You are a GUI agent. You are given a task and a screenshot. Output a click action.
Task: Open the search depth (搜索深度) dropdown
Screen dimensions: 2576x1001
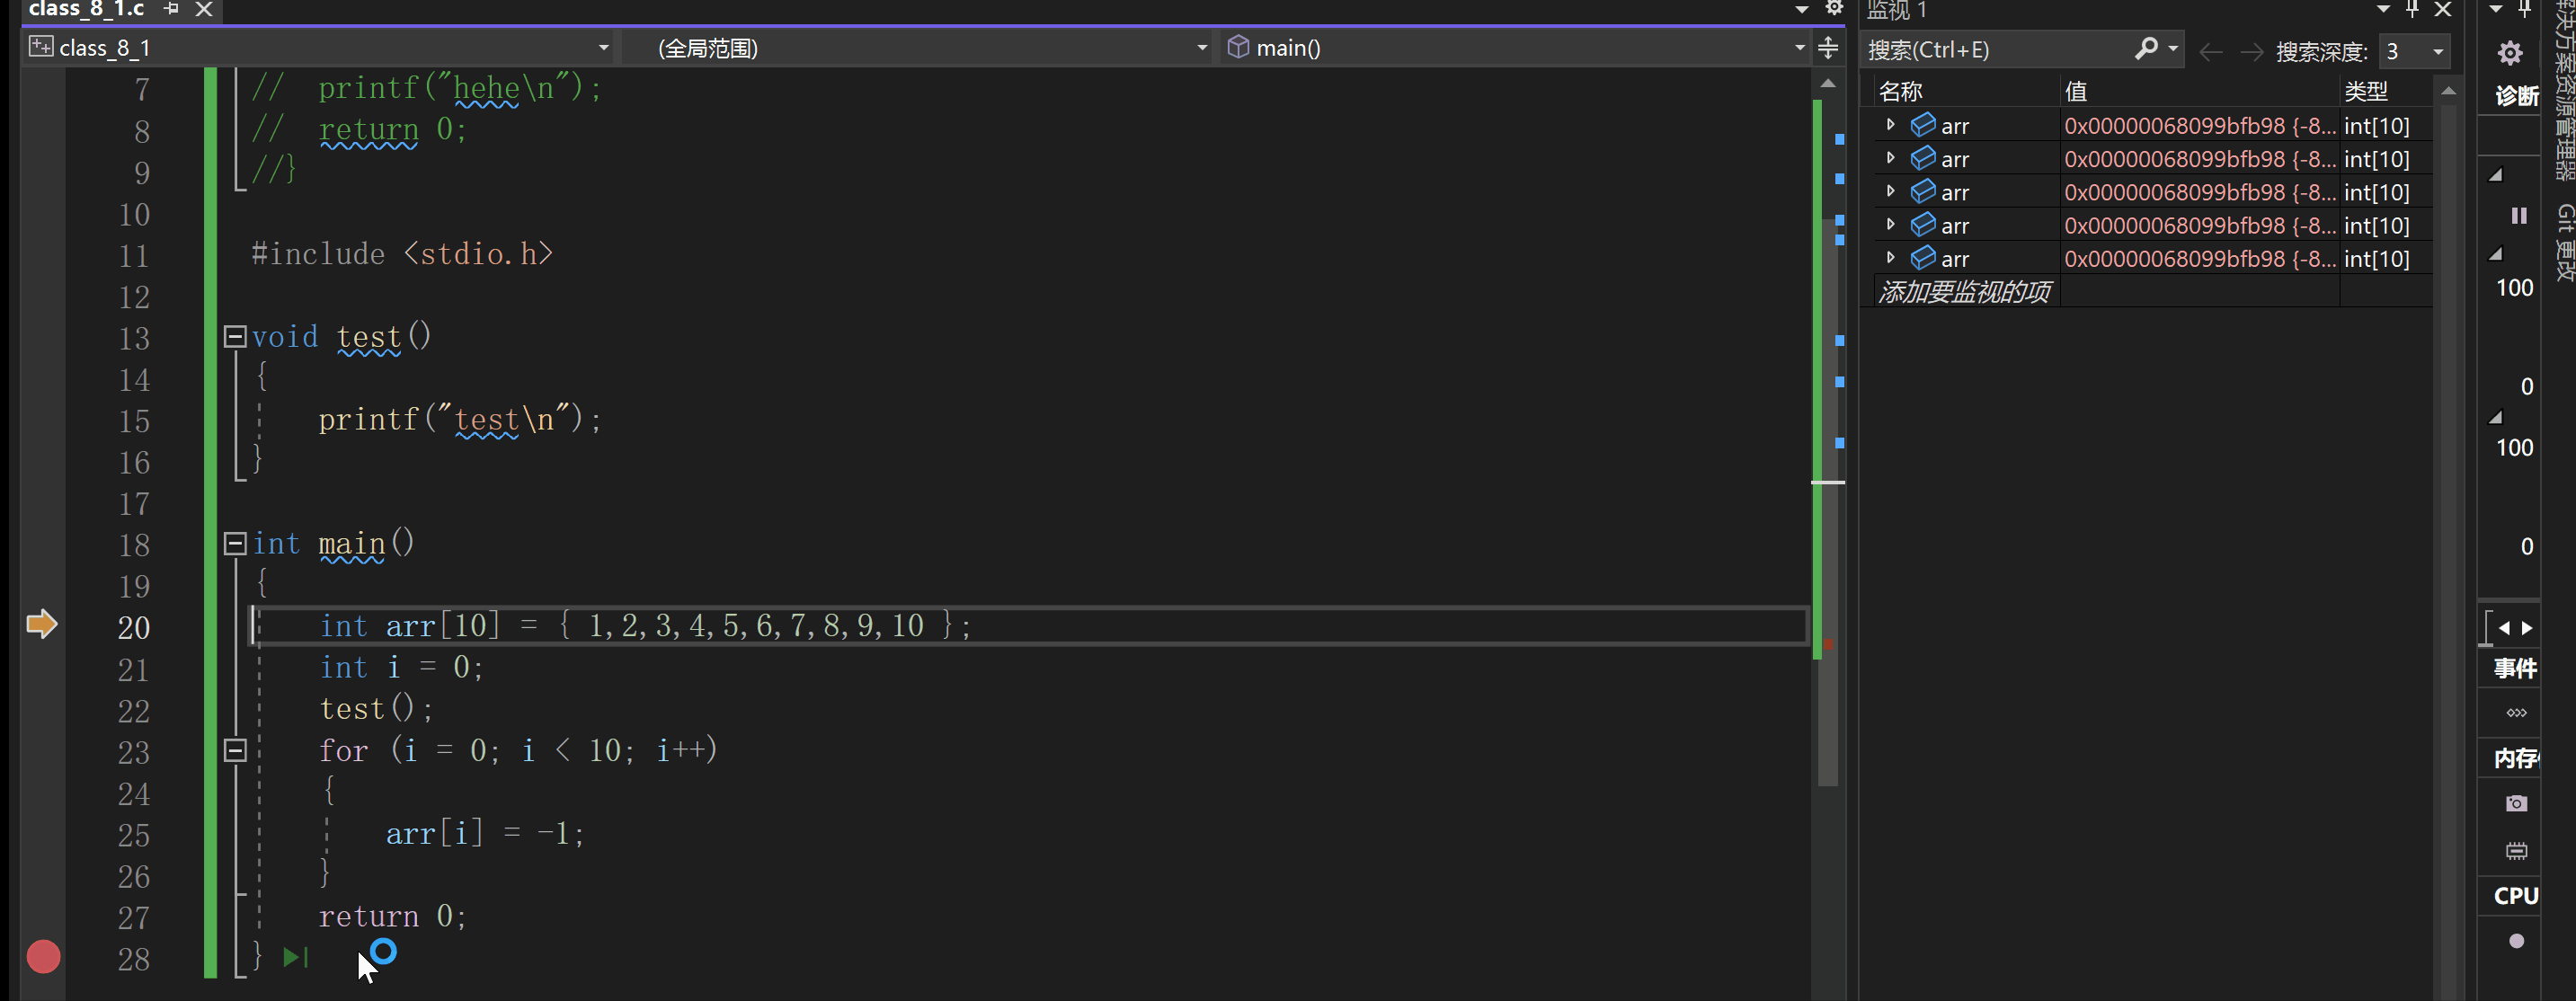tap(2438, 51)
